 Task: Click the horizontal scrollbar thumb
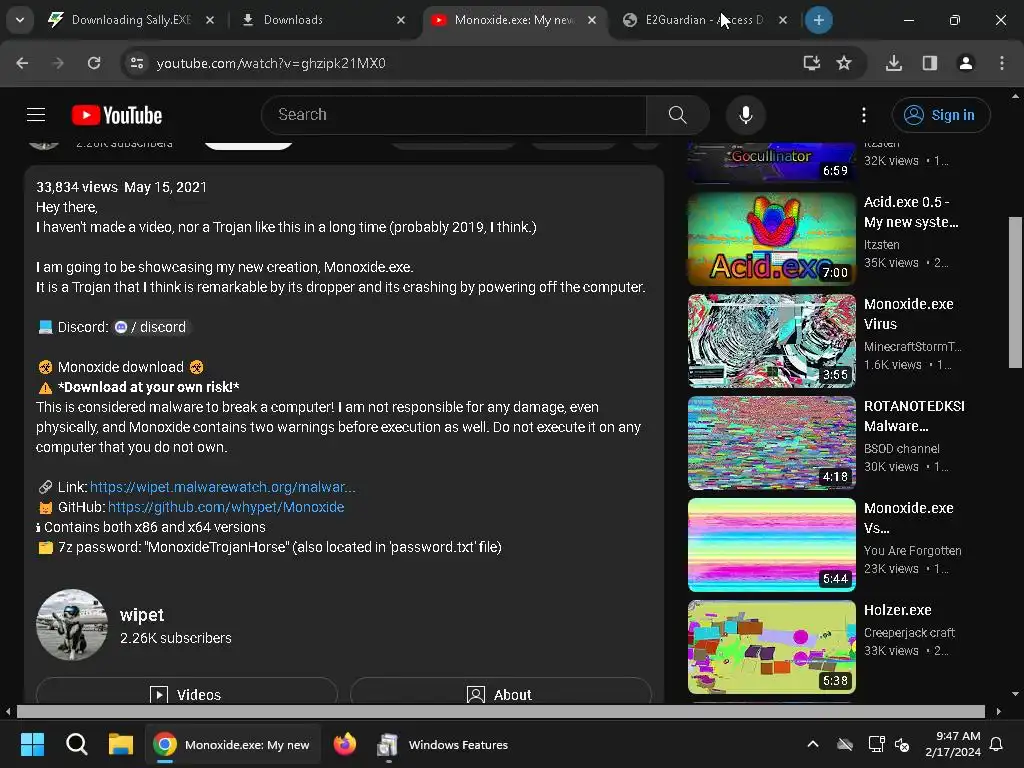500,711
